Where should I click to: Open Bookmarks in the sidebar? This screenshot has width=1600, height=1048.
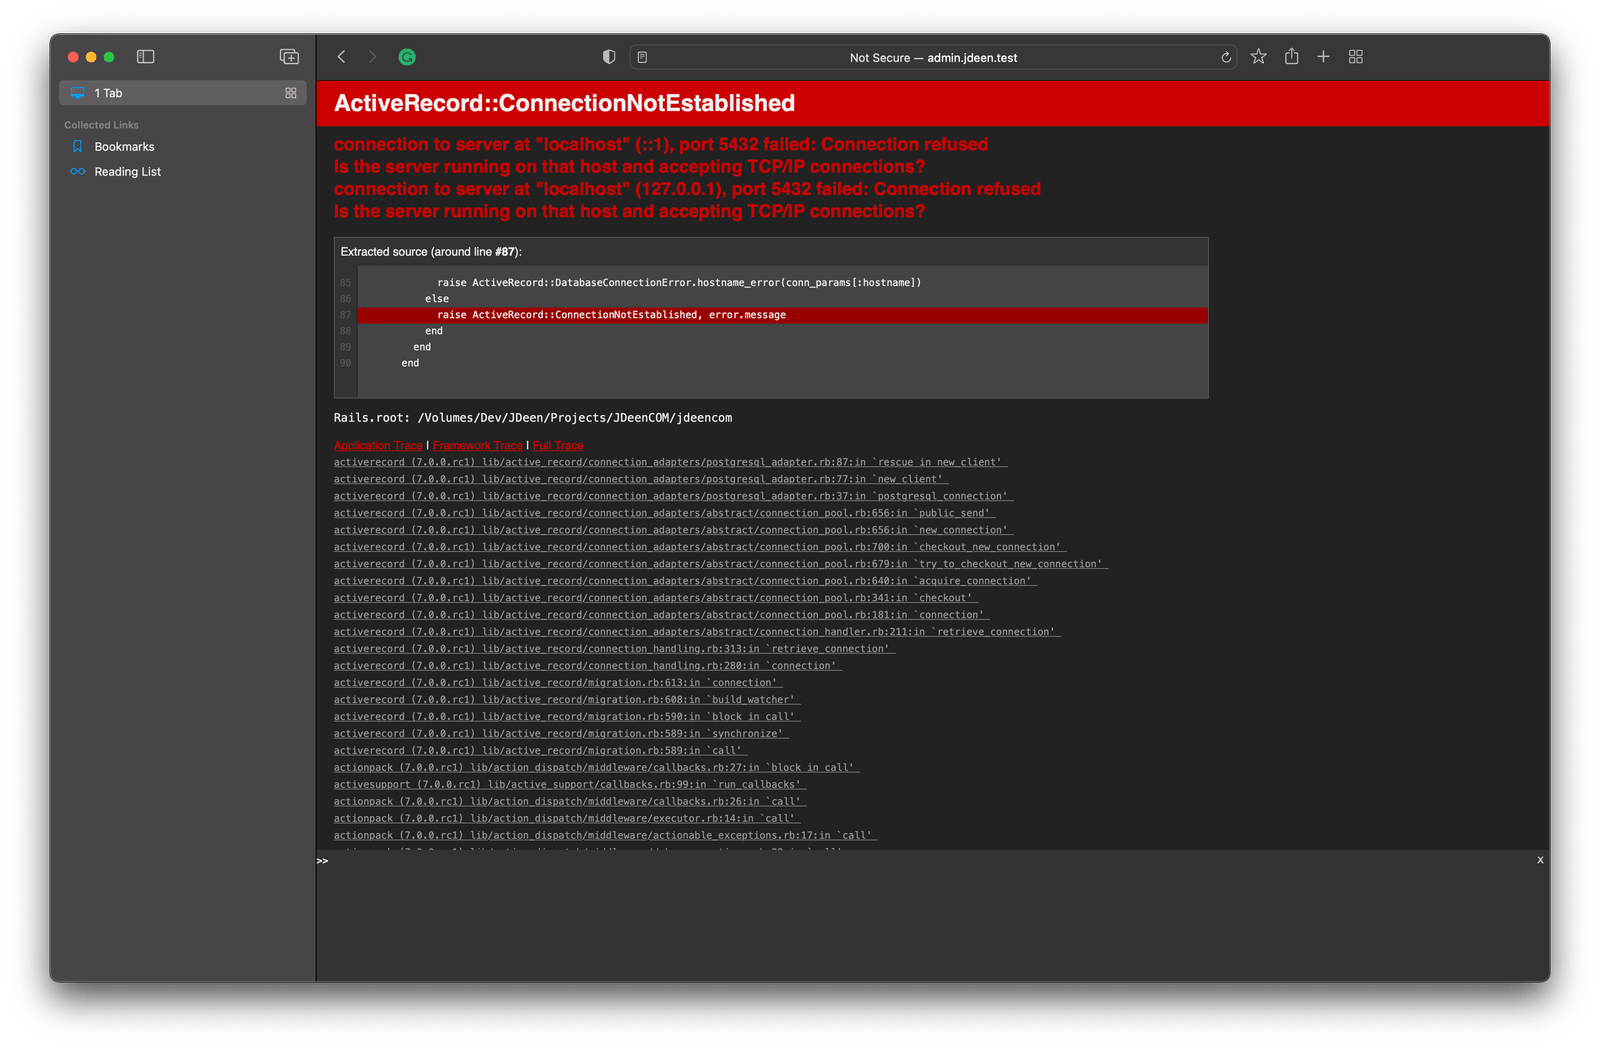pyautogui.click(x=124, y=147)
